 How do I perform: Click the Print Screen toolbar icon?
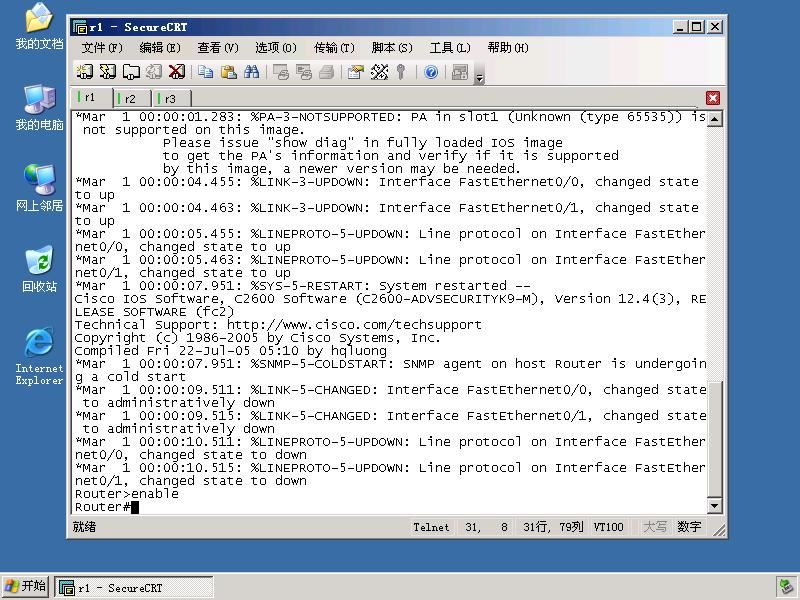click(281, 72)
